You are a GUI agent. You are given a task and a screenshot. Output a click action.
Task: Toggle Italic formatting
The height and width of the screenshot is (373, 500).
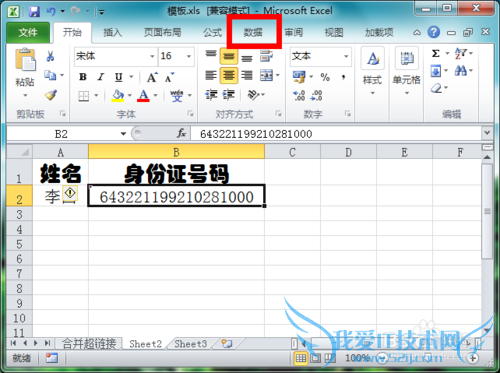pos(101,77)
